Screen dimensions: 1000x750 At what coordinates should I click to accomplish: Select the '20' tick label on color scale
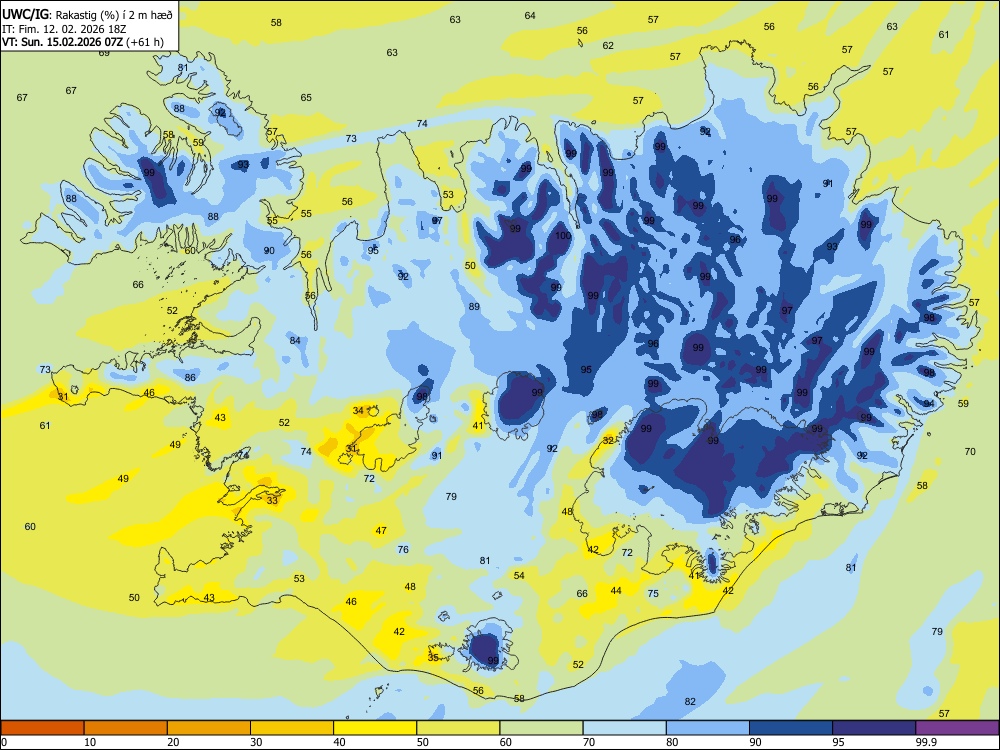173,742
